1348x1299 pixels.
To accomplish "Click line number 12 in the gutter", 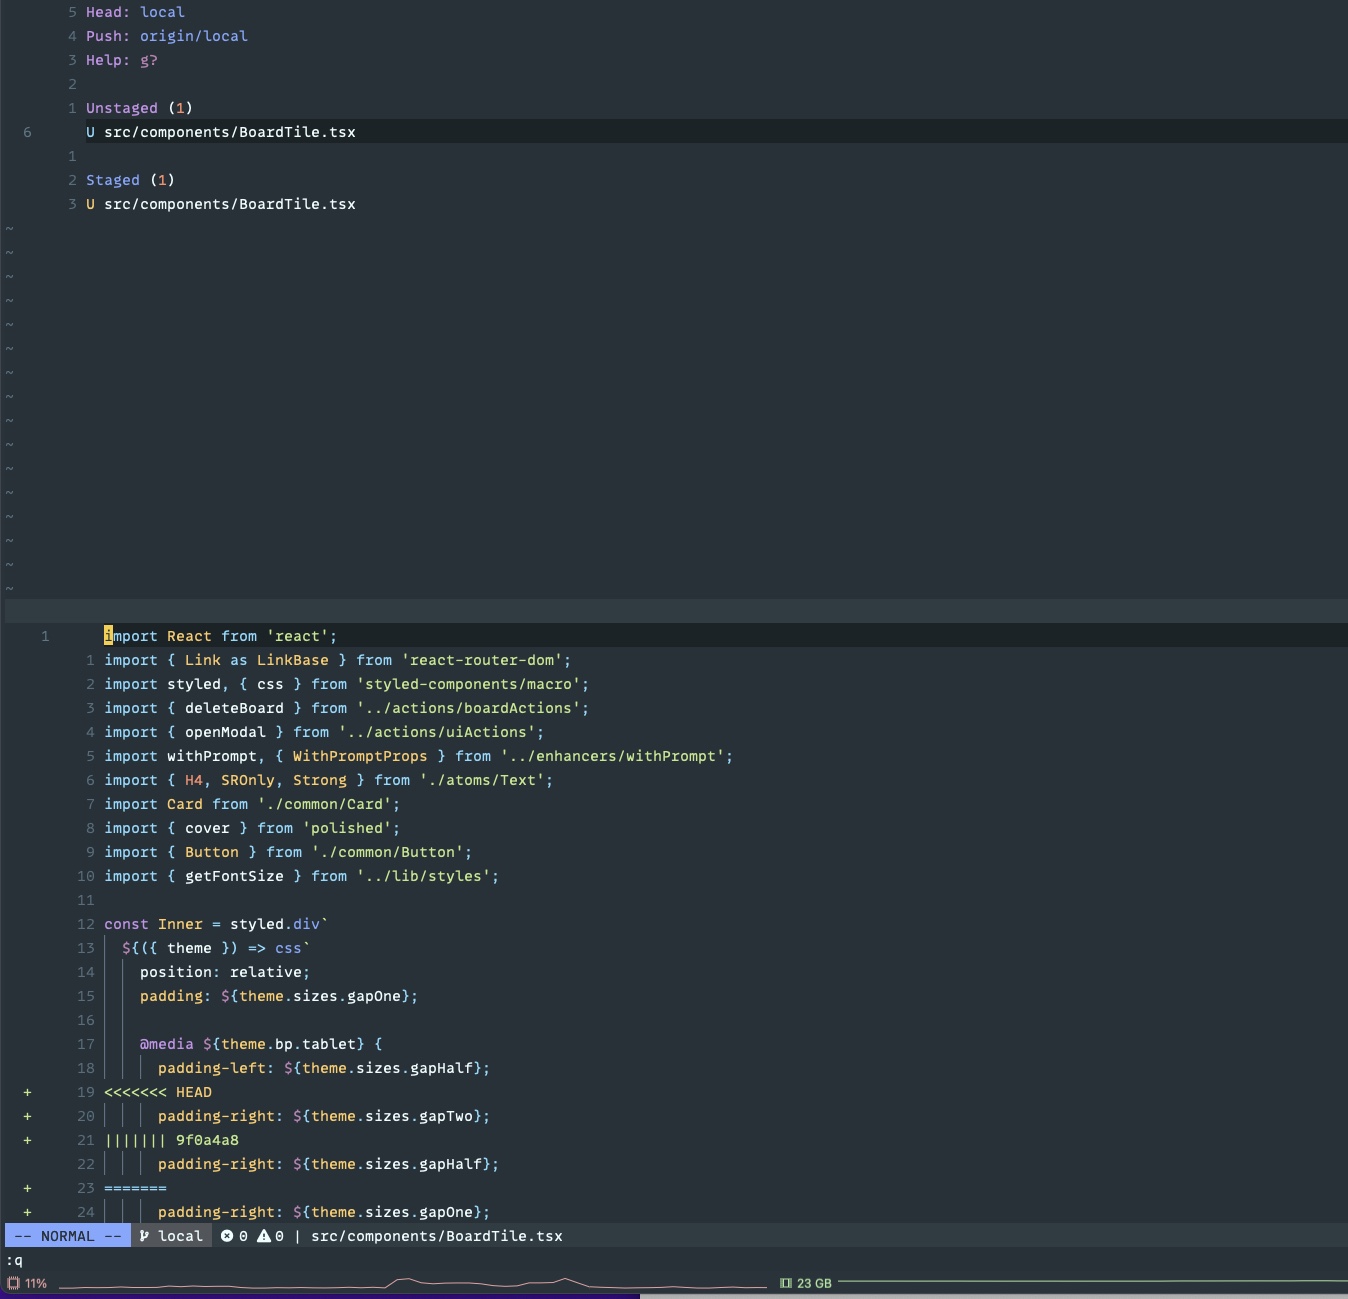I will click(x=86, y=924).
